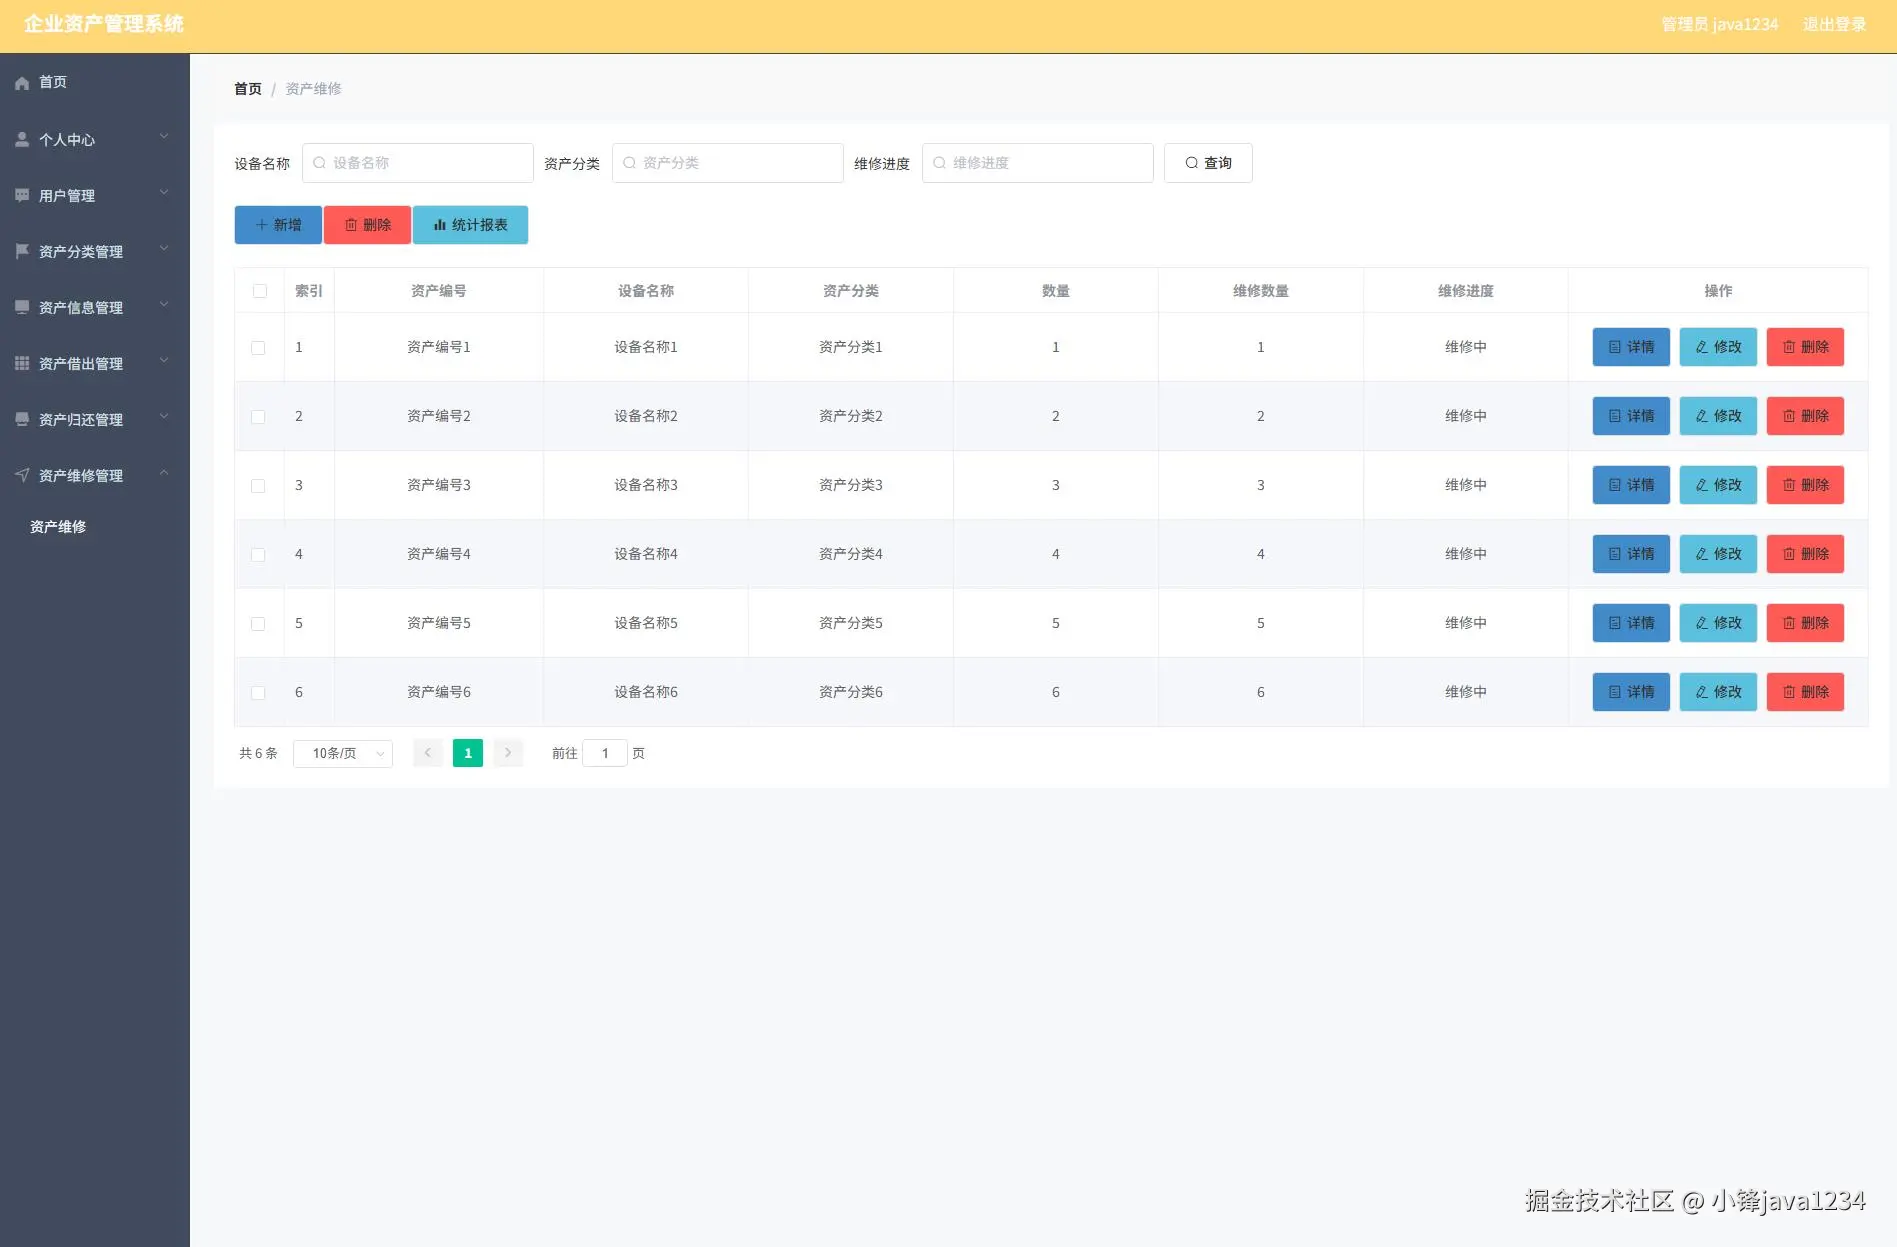
Task: Click the 维修进度 column header
Action: point(1466,291)
